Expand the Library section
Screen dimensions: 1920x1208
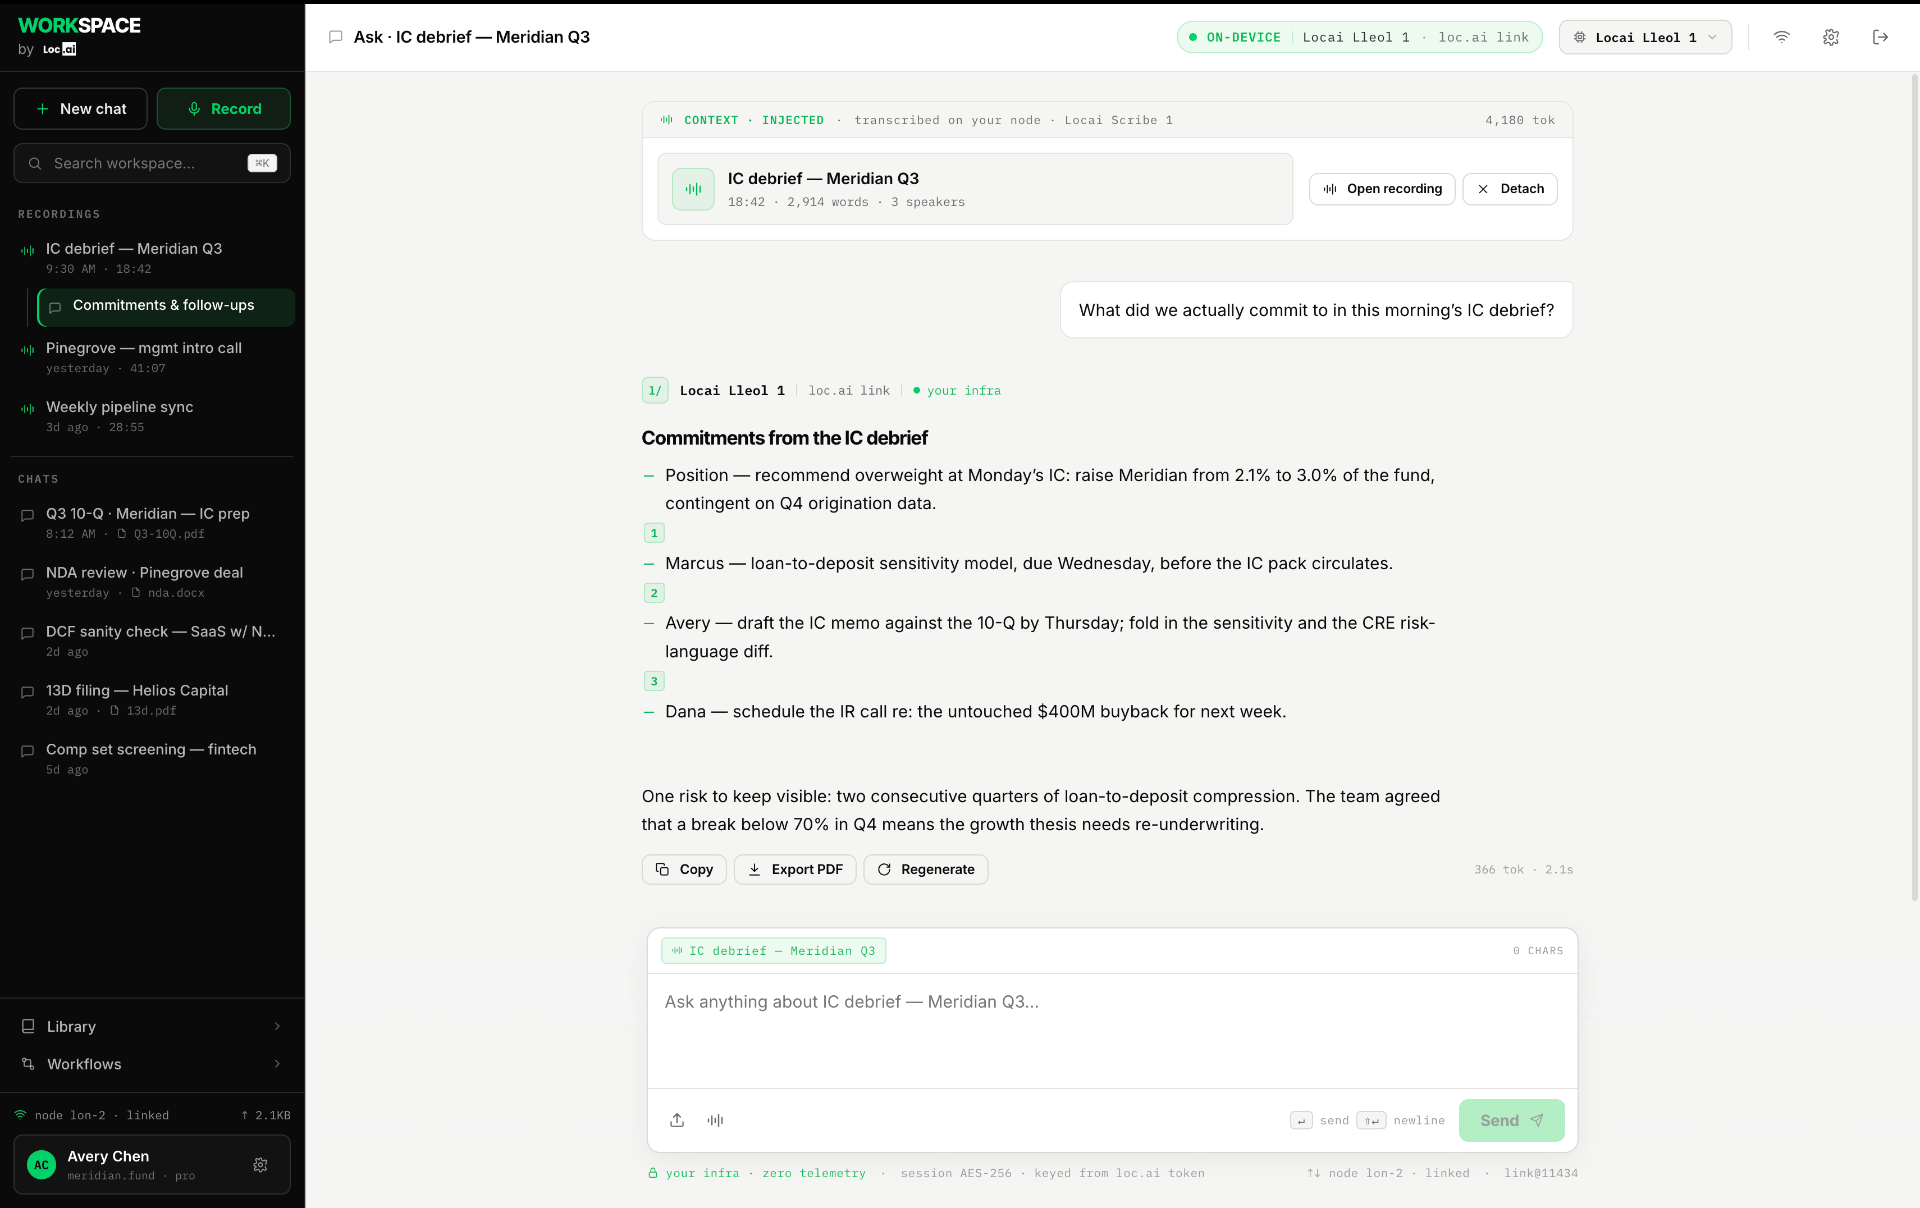[x=152, y=1026]
